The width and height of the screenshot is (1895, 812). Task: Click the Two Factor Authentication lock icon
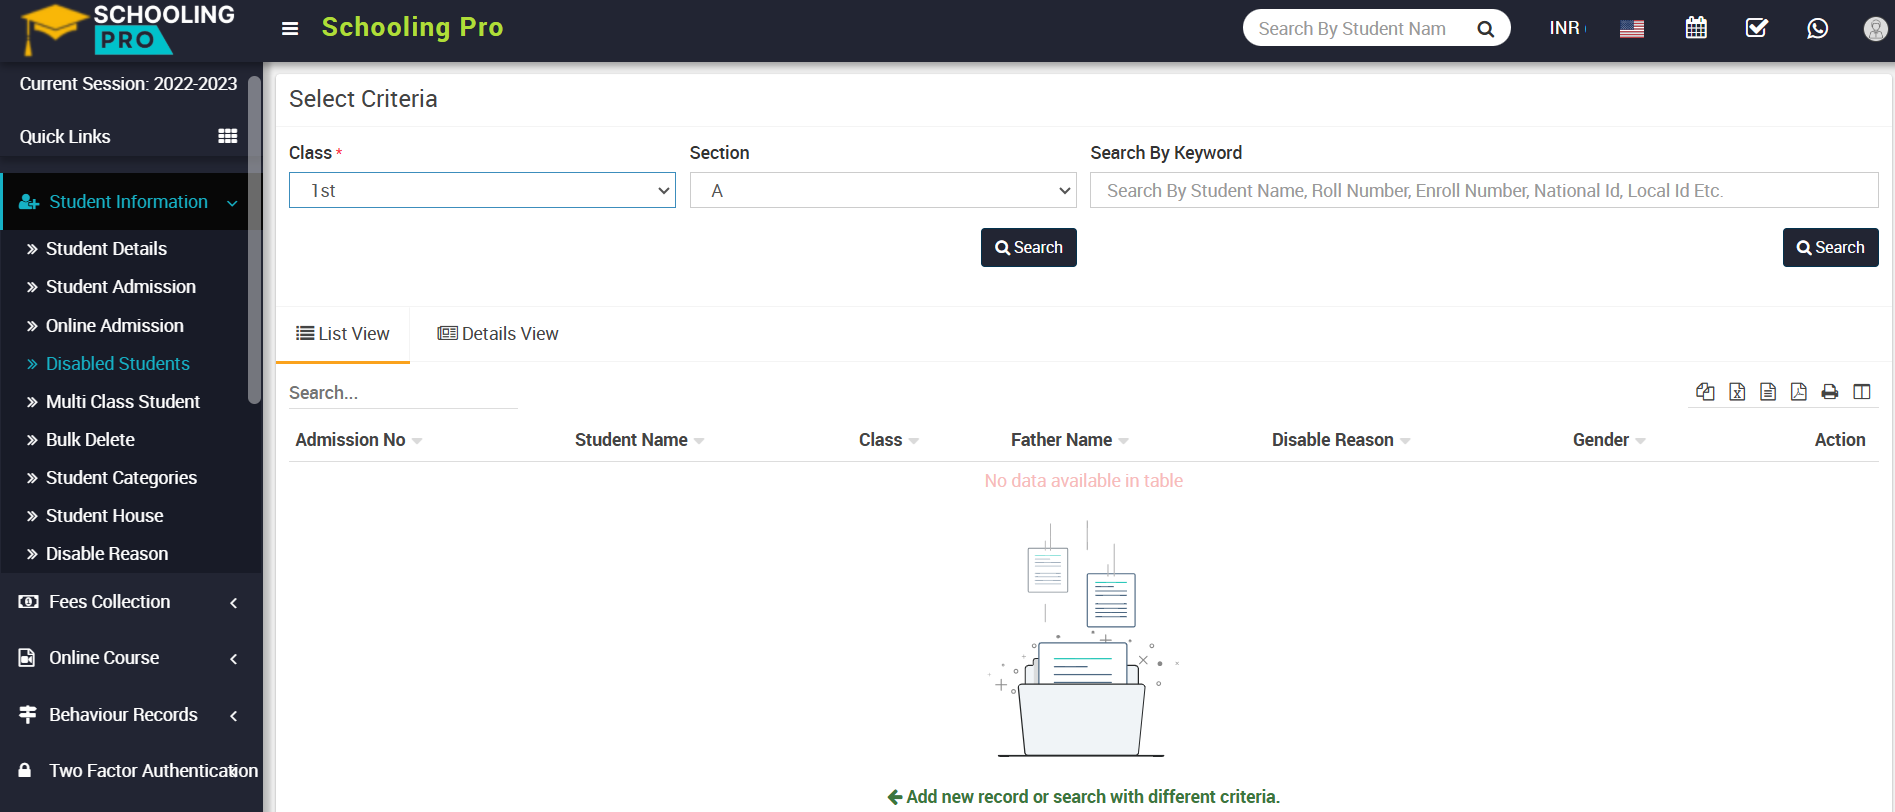coord(25,770)
